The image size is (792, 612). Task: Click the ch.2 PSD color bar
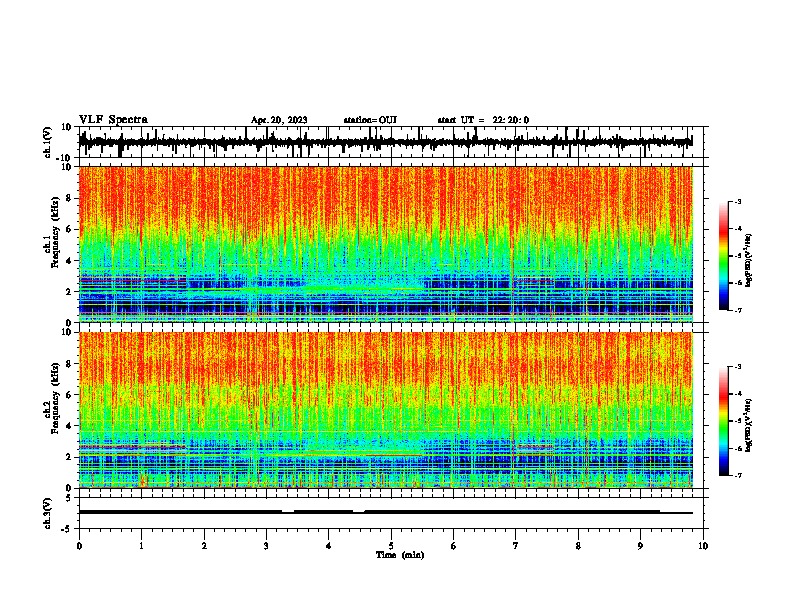tap(724, 421)
